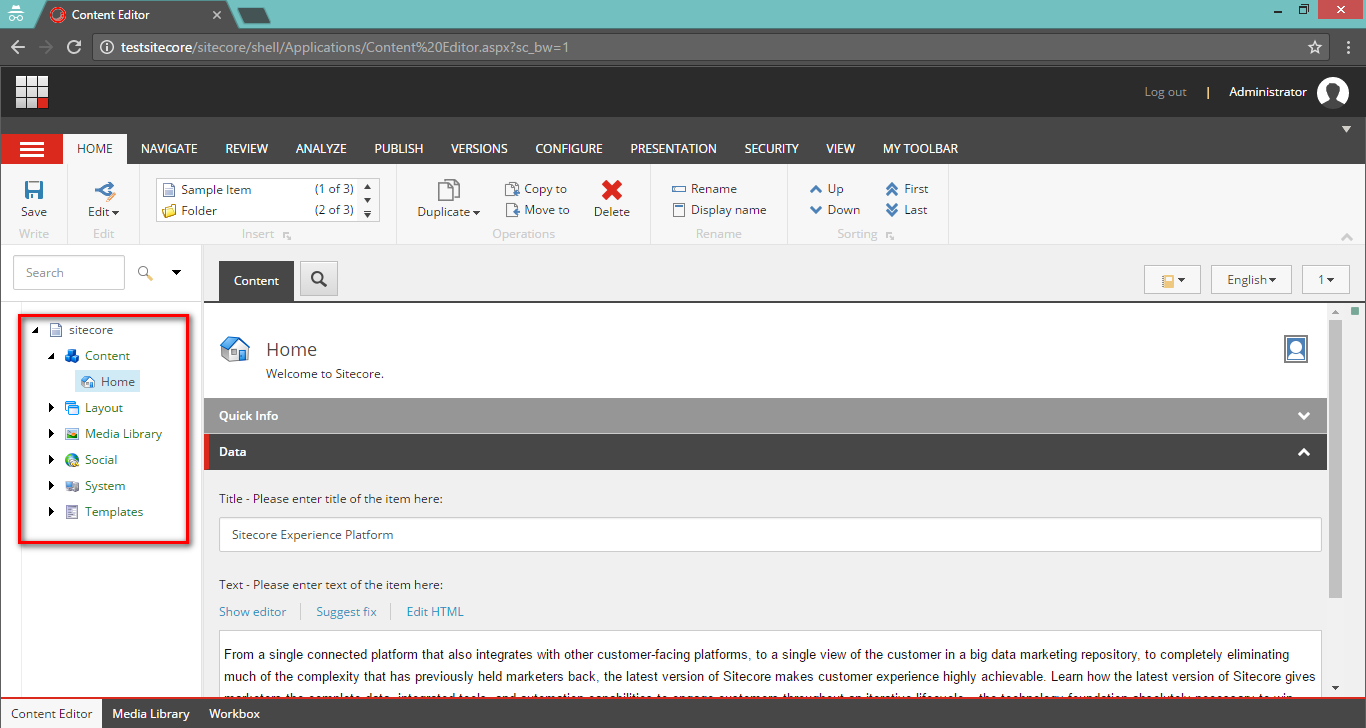Expand the System tree node

52,486
